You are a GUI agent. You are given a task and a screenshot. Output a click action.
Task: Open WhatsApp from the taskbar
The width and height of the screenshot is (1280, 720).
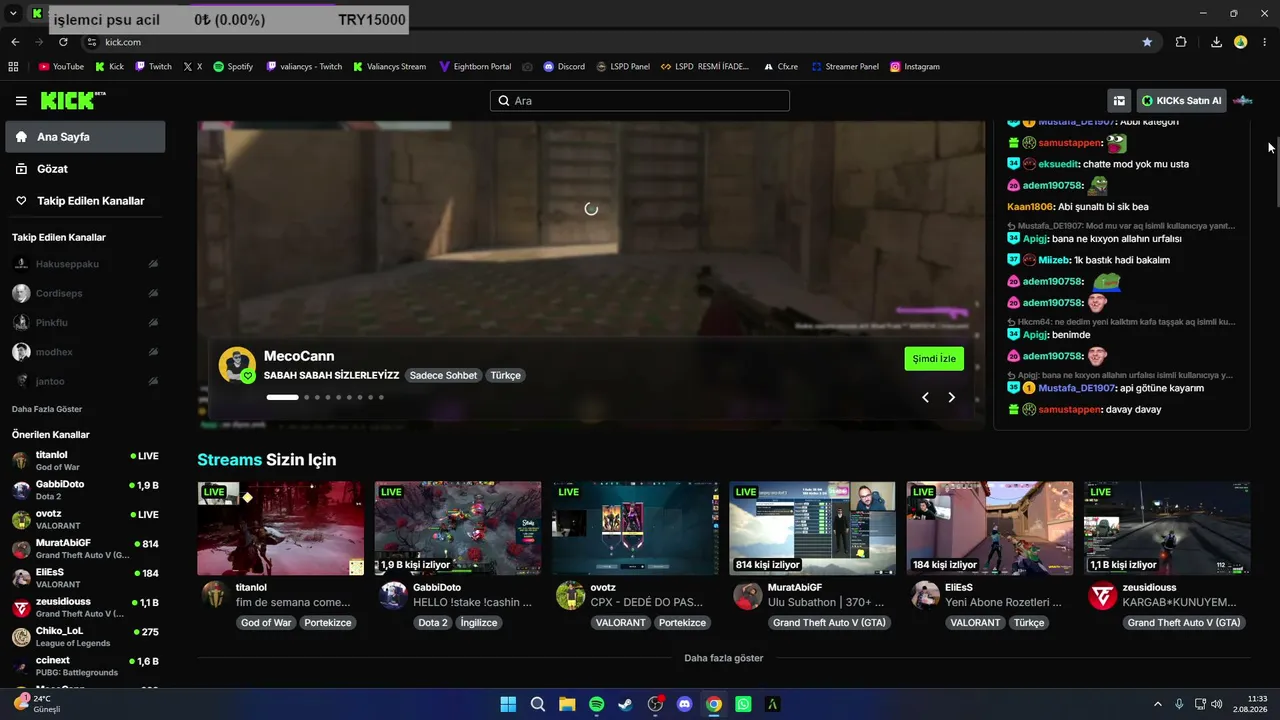tap(743, 704)
